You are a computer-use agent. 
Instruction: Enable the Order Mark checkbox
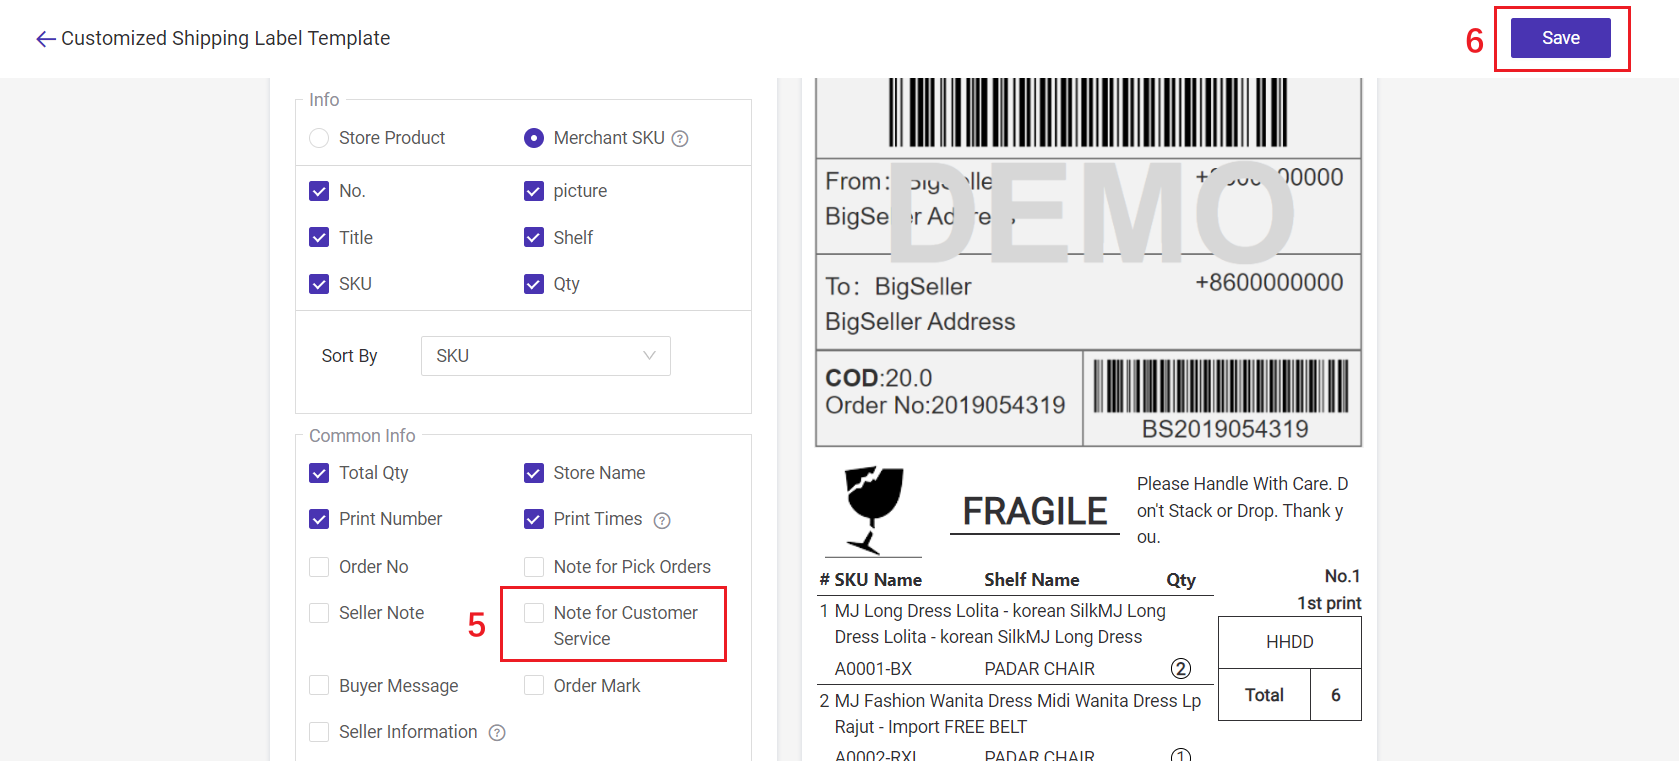[534, 686]
